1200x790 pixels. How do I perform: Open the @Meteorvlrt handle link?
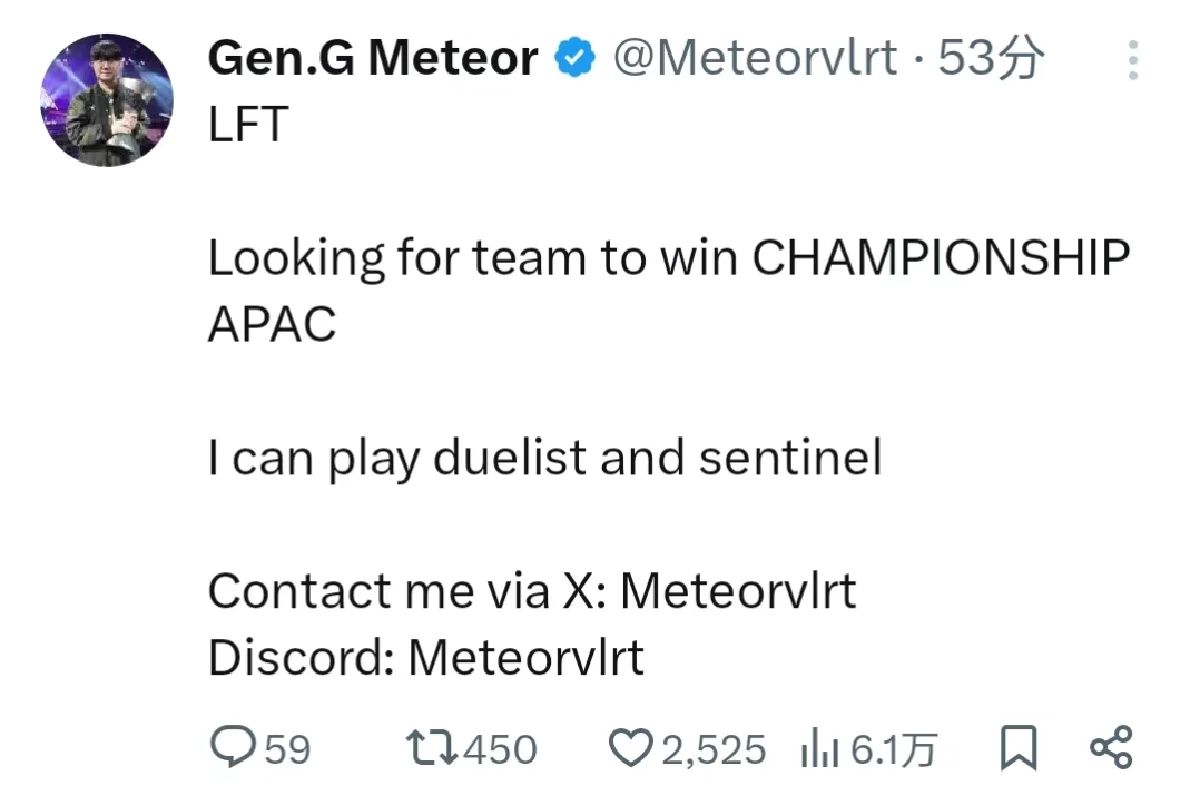pos(754,59)
